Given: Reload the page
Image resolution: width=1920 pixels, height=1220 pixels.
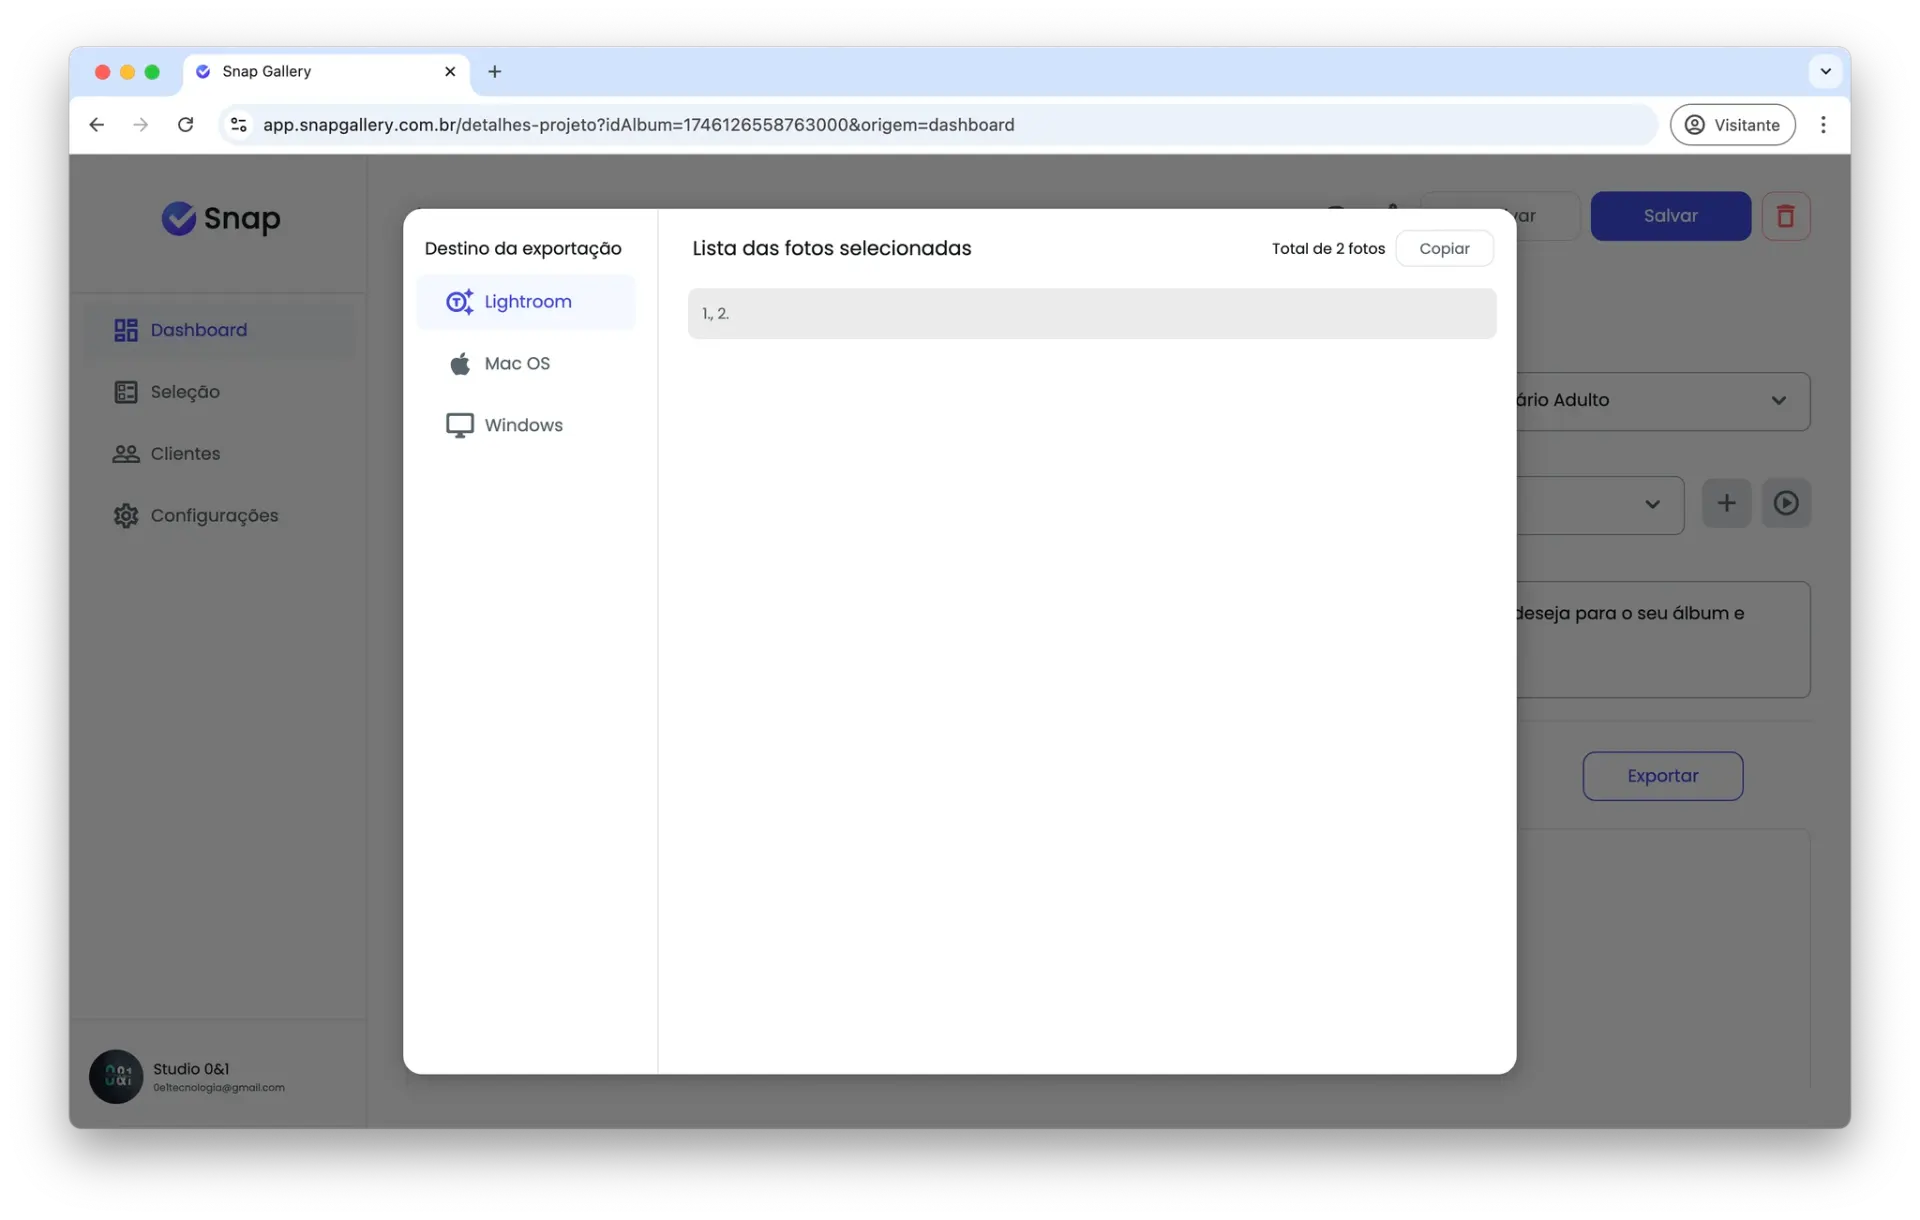Looking at the screenshot, I should pos(185,125).
